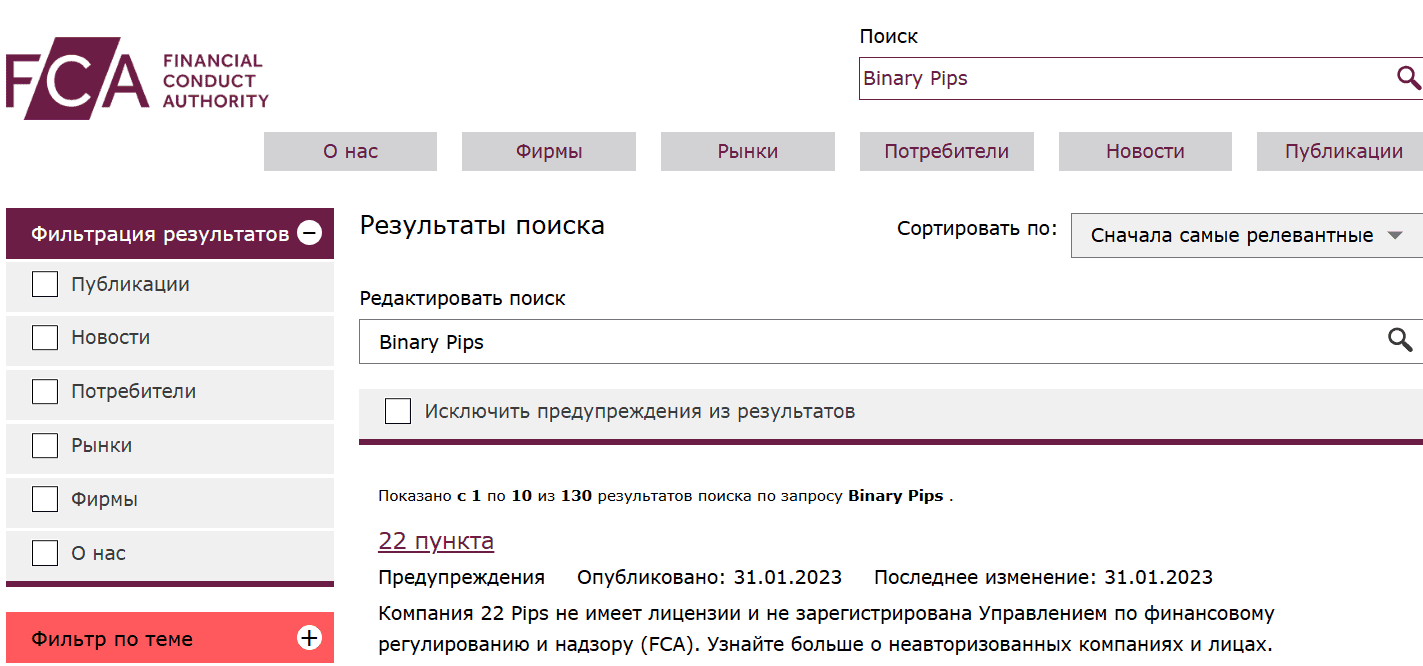Enable 'Исключить предупреждения из результатов'
This screenshot has height=666, width=1423.
click(398, 410)
